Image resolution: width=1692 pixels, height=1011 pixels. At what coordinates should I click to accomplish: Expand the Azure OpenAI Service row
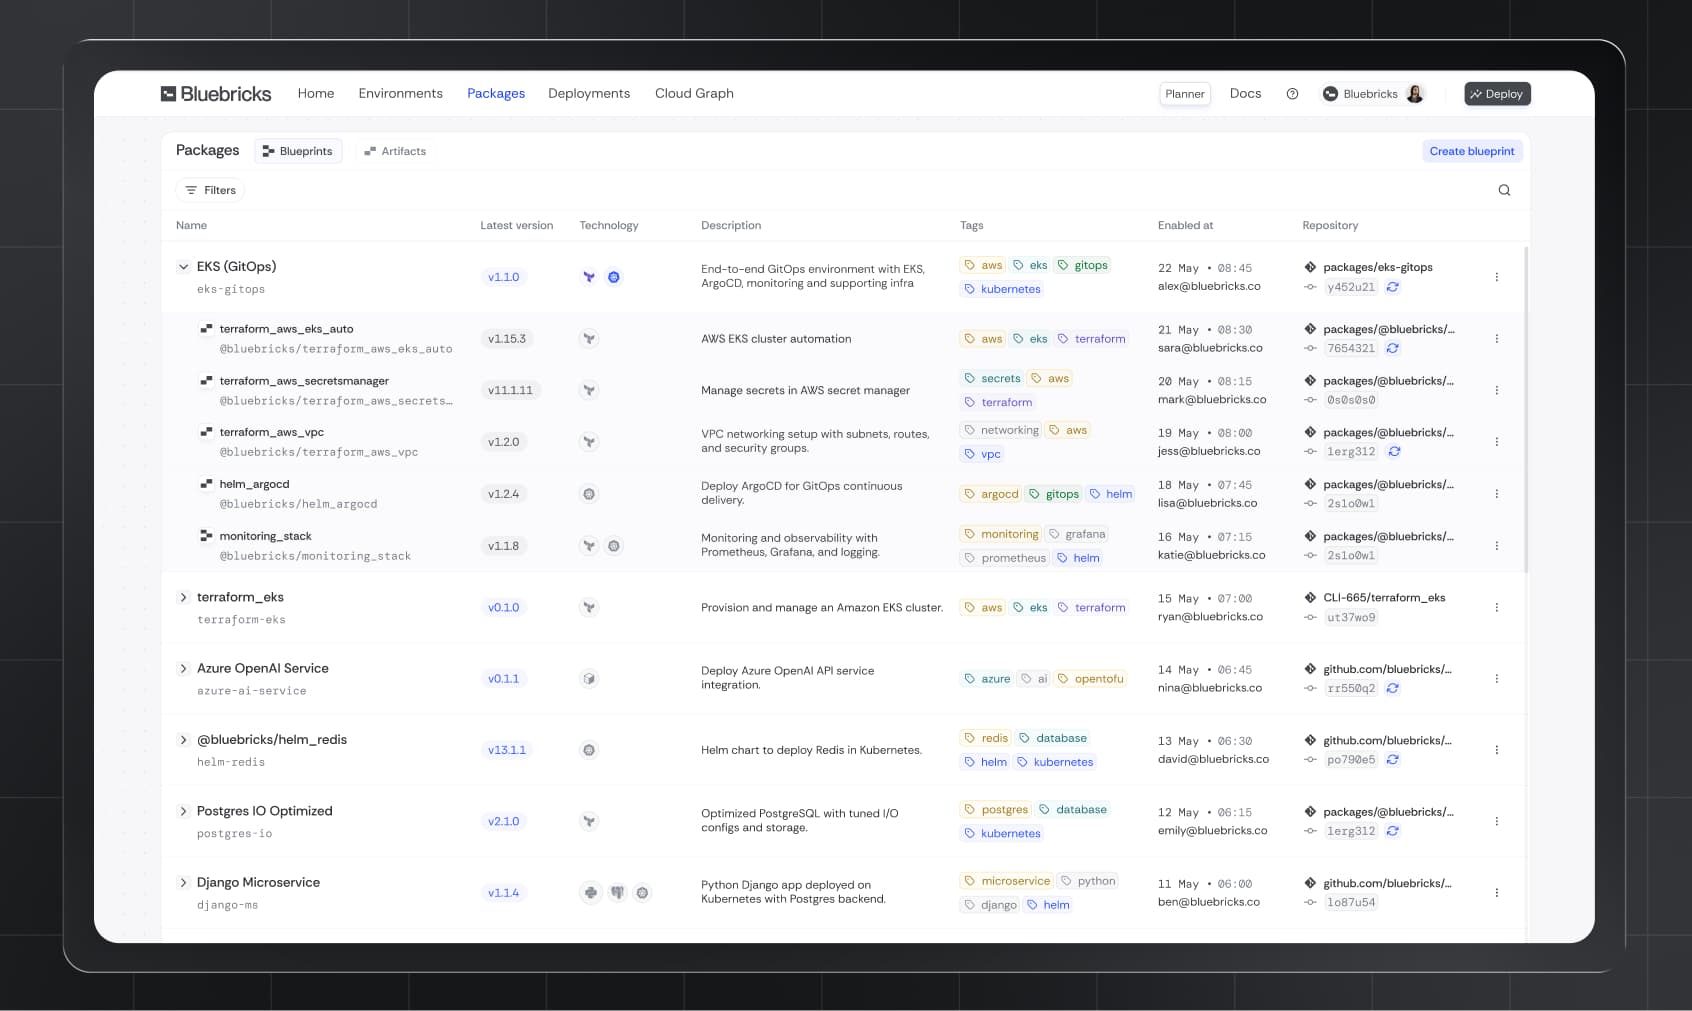(x=184, y=669)
